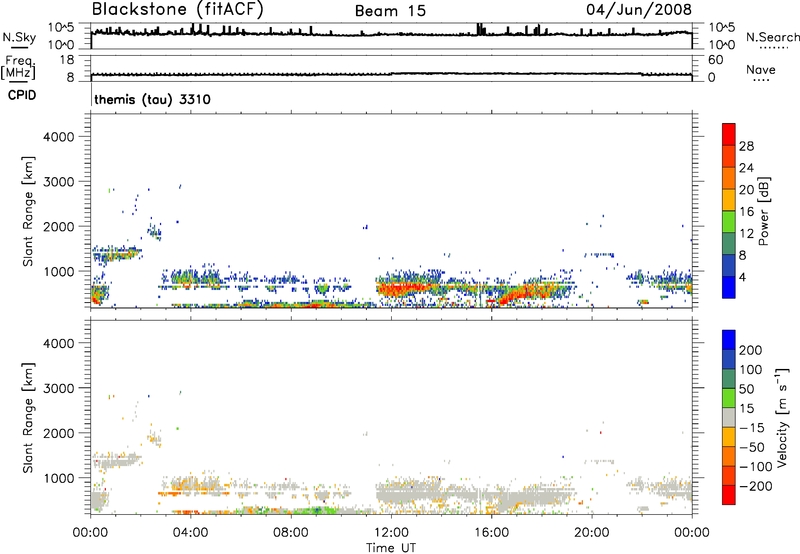The width and height of the screenshot is (800, 554).
Task: Click the 'Velocity [m s-1]' colorbar title
Action: point(782,418)
